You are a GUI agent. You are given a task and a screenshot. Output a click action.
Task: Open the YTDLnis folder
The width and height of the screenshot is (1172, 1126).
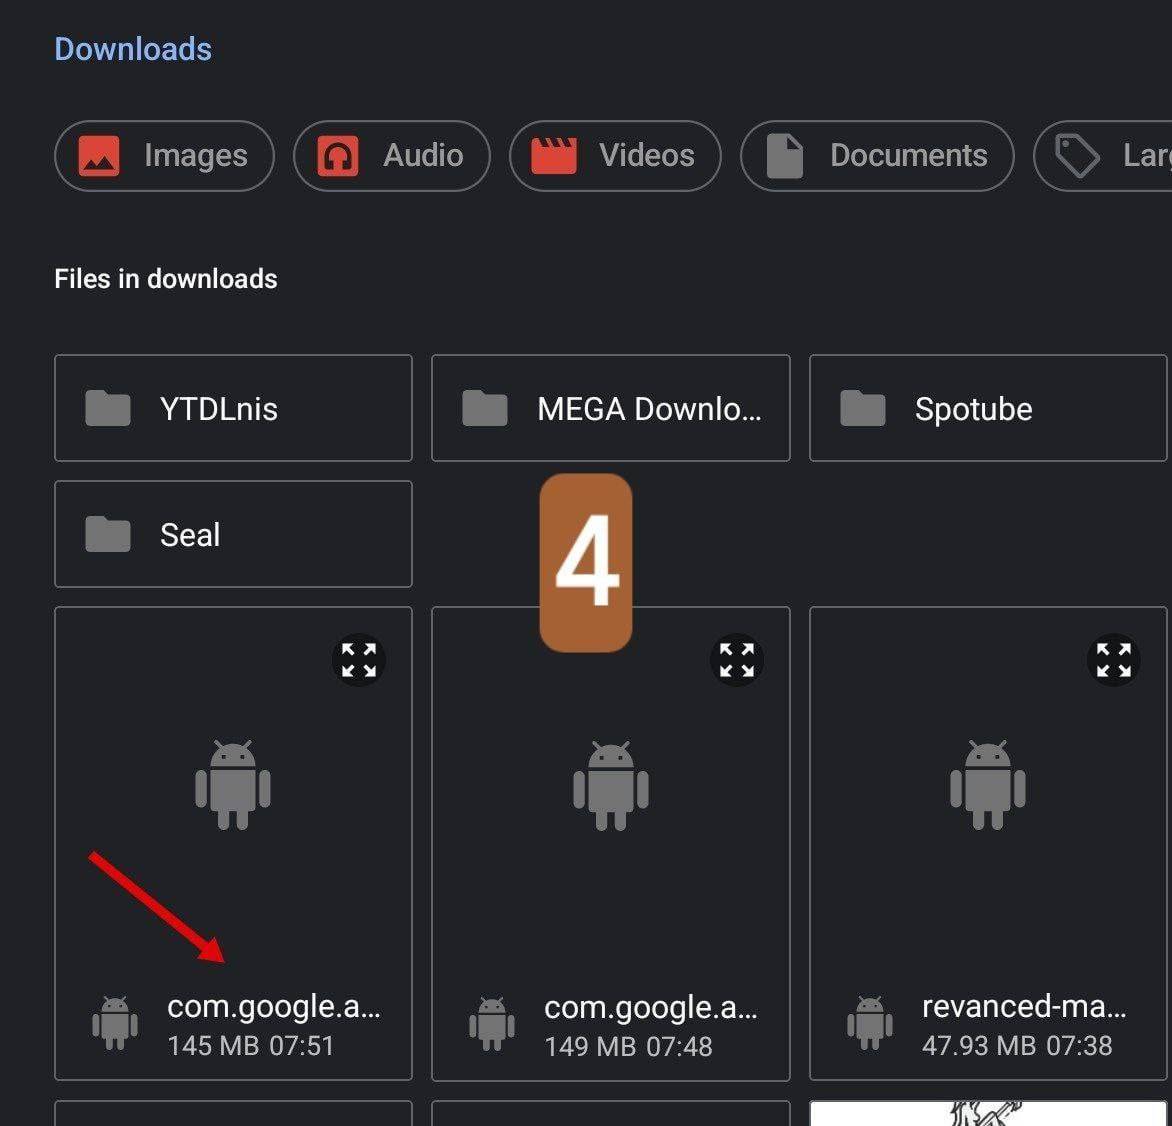pyautogui.click(x=233, y=408)
